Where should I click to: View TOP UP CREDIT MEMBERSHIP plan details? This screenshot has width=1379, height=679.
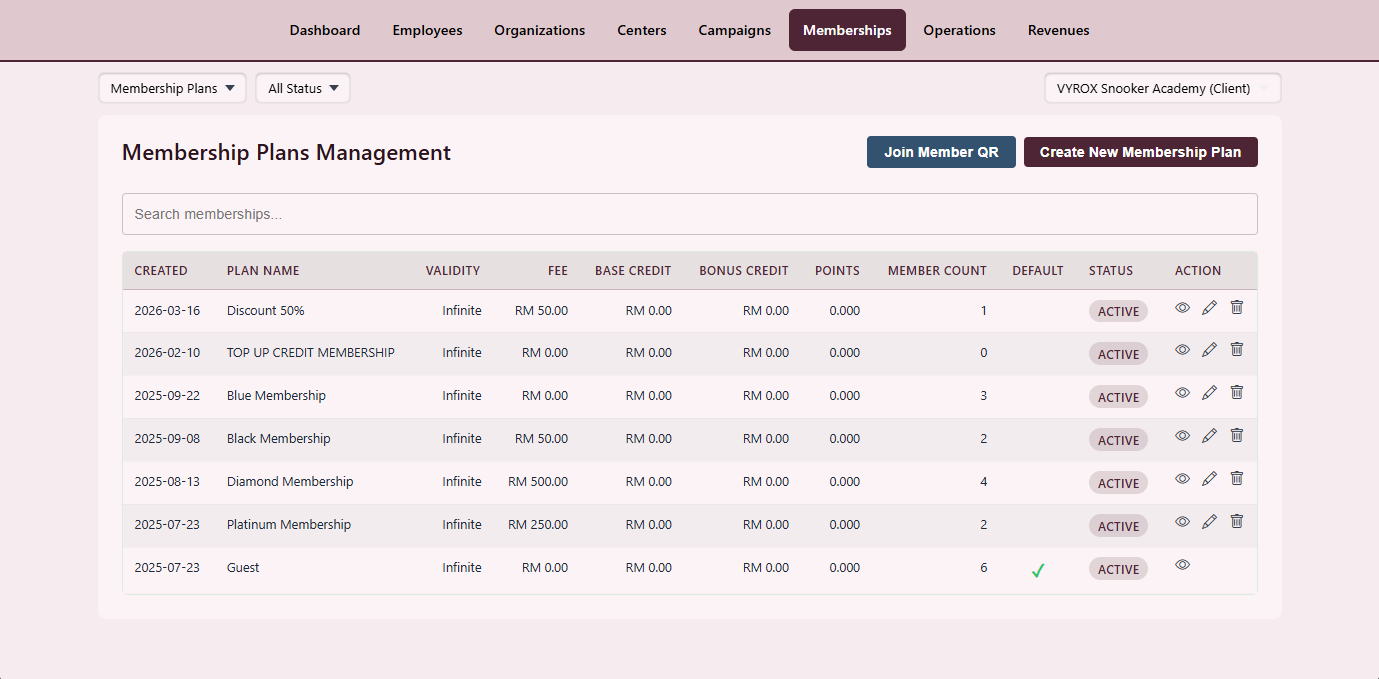click(x=1182, y=350)
